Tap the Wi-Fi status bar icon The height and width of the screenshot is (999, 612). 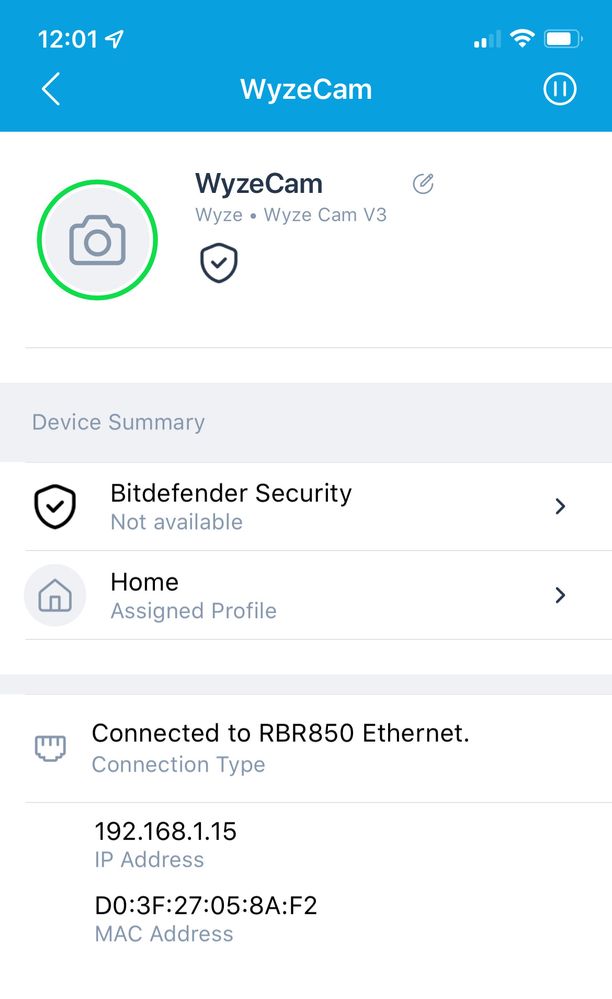coord(522,39)
